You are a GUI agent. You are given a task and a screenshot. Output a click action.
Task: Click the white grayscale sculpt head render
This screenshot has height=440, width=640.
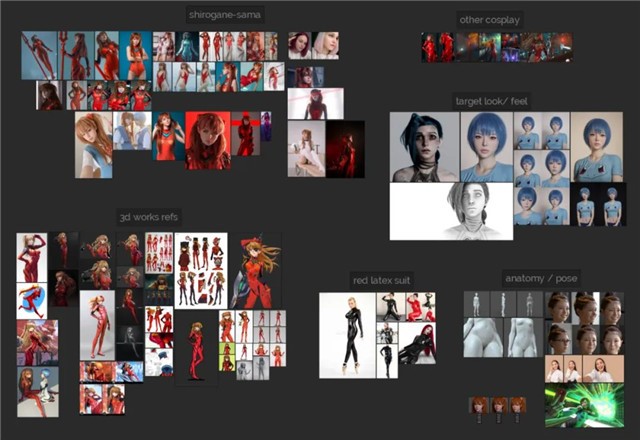(451, 211)
